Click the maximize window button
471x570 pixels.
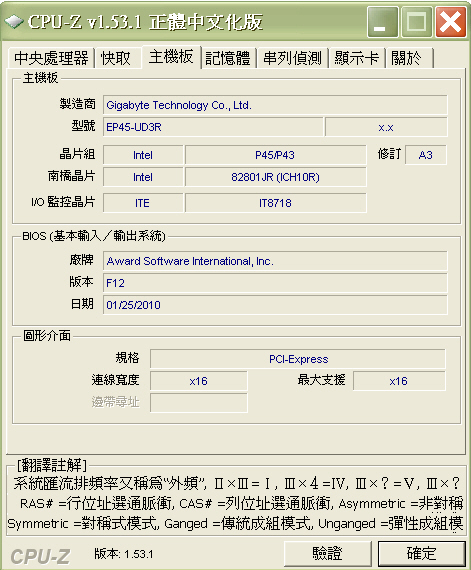coord(416,22)
